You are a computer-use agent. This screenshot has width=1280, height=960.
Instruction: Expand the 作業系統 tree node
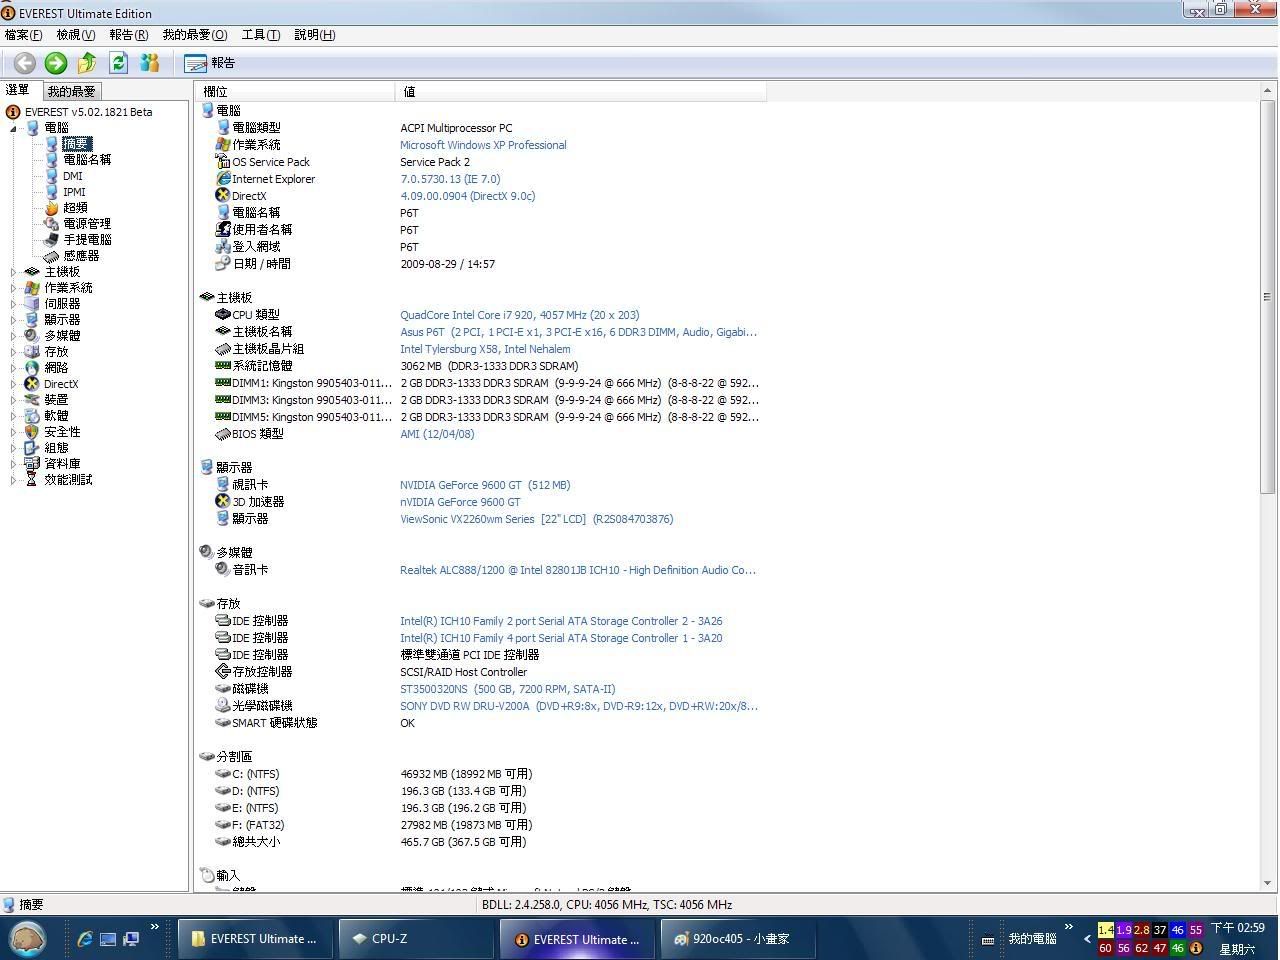(14, 288)
